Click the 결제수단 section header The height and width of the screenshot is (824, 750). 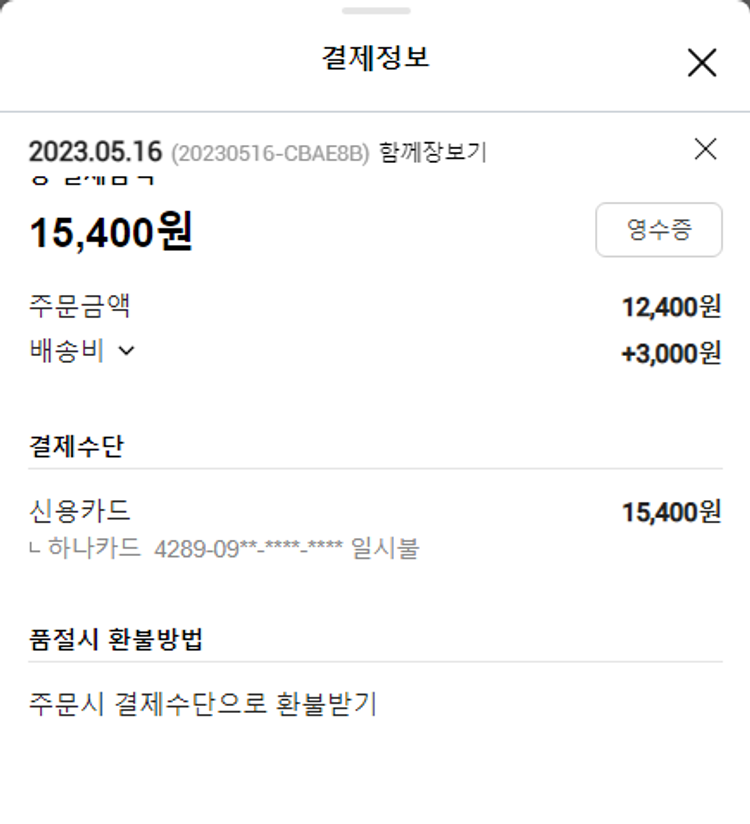[x=76, y=446]
